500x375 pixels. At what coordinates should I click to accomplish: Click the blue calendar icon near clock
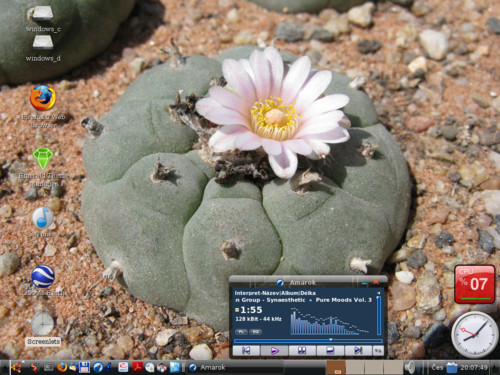[x=452, y=367]
